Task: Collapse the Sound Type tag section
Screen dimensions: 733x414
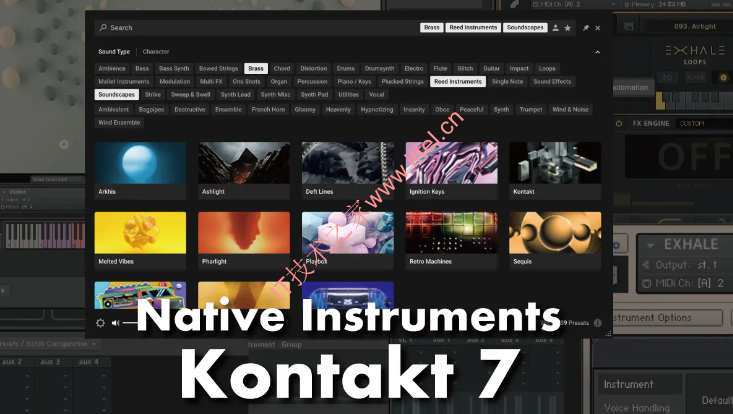Action: click(x=597, y=52)
